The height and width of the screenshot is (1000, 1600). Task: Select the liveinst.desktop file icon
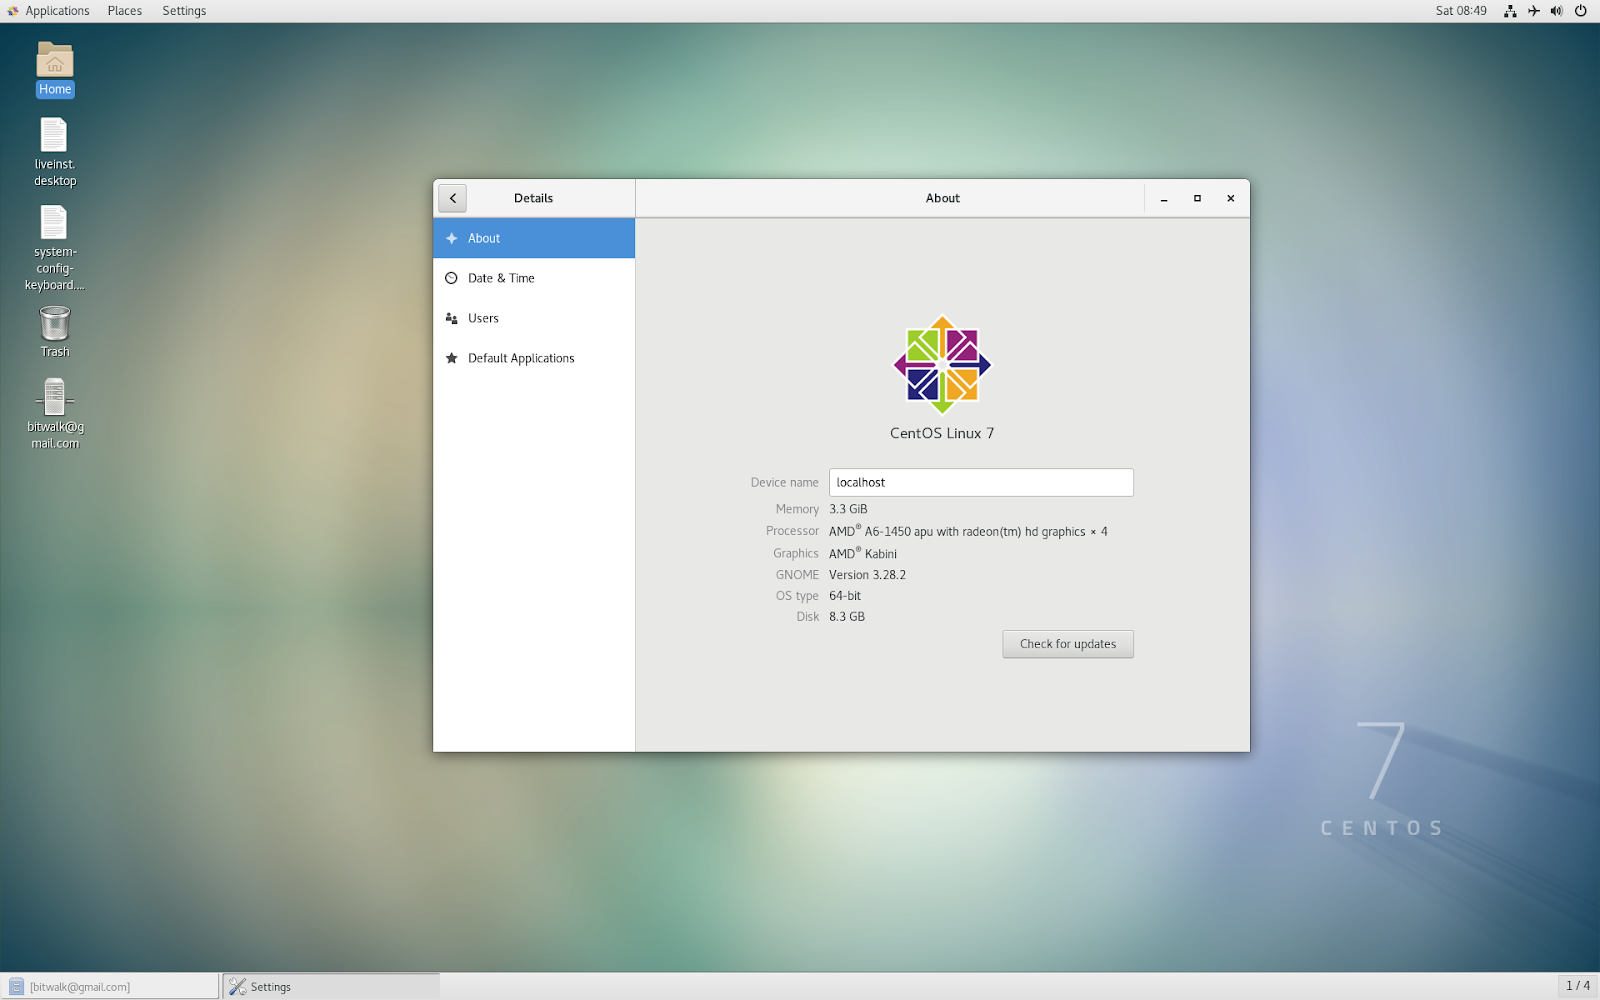click(x=55, y=152)
